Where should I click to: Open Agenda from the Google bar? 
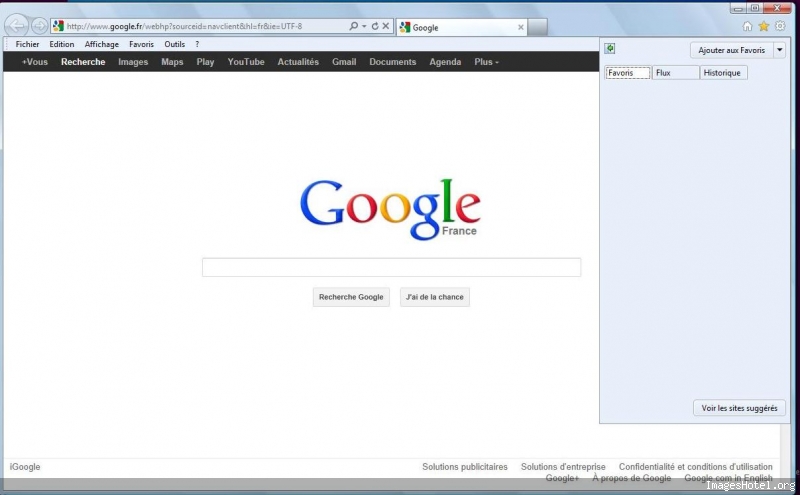click(445, 62)
